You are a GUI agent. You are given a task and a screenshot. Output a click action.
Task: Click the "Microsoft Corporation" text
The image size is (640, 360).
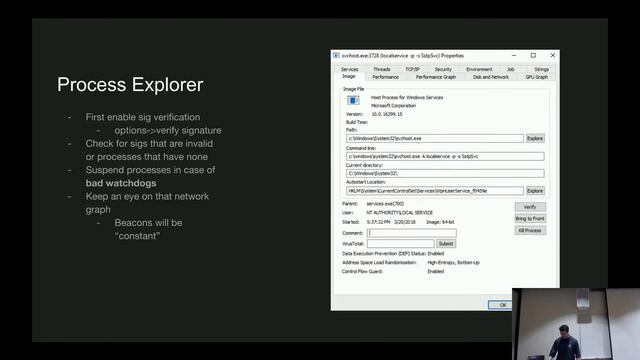(393, 106)
